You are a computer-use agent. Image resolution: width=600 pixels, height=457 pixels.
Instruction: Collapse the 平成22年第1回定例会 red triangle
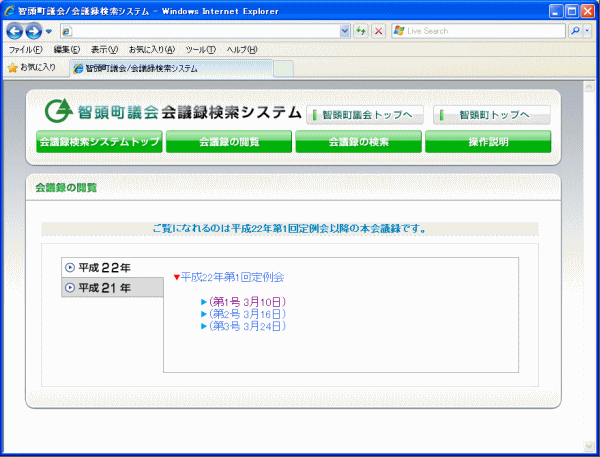click(176, 277)
